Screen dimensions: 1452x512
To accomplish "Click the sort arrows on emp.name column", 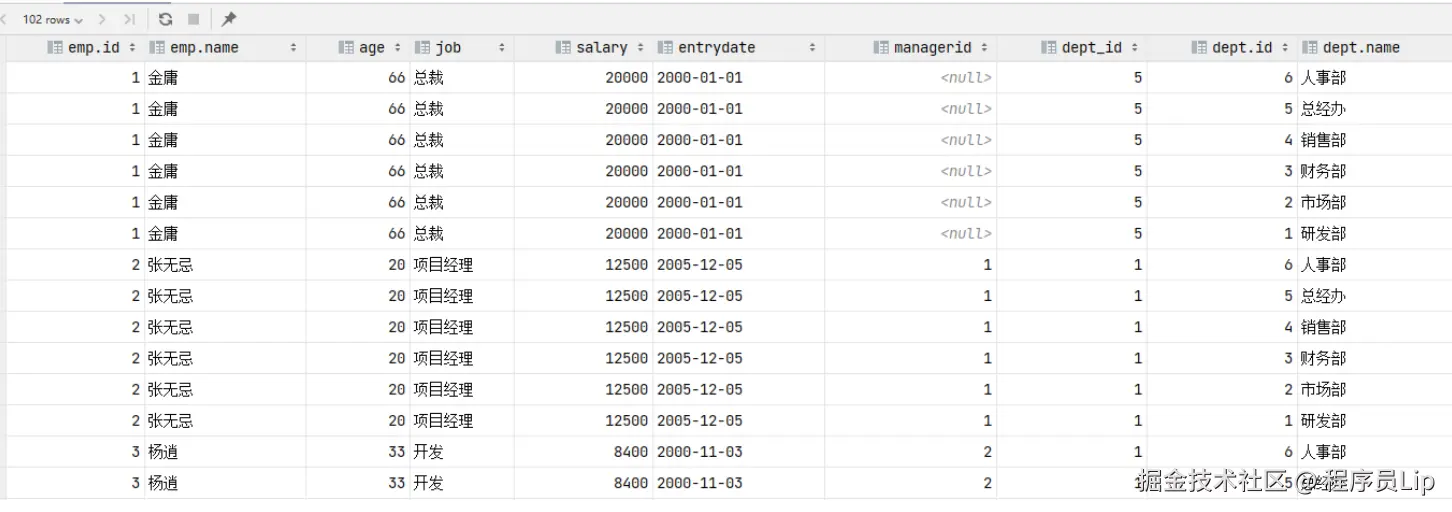I will point(293,47).
